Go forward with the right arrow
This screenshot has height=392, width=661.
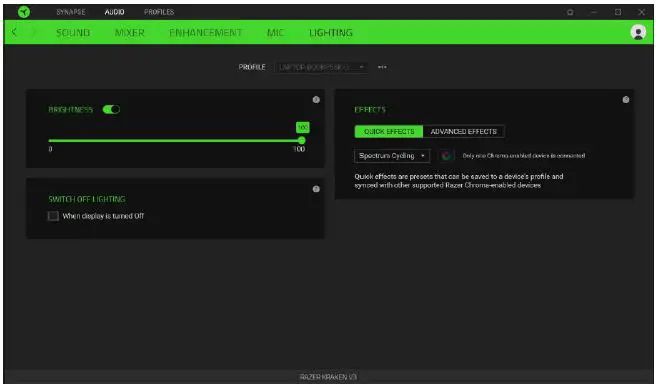(x=34, y=32)
